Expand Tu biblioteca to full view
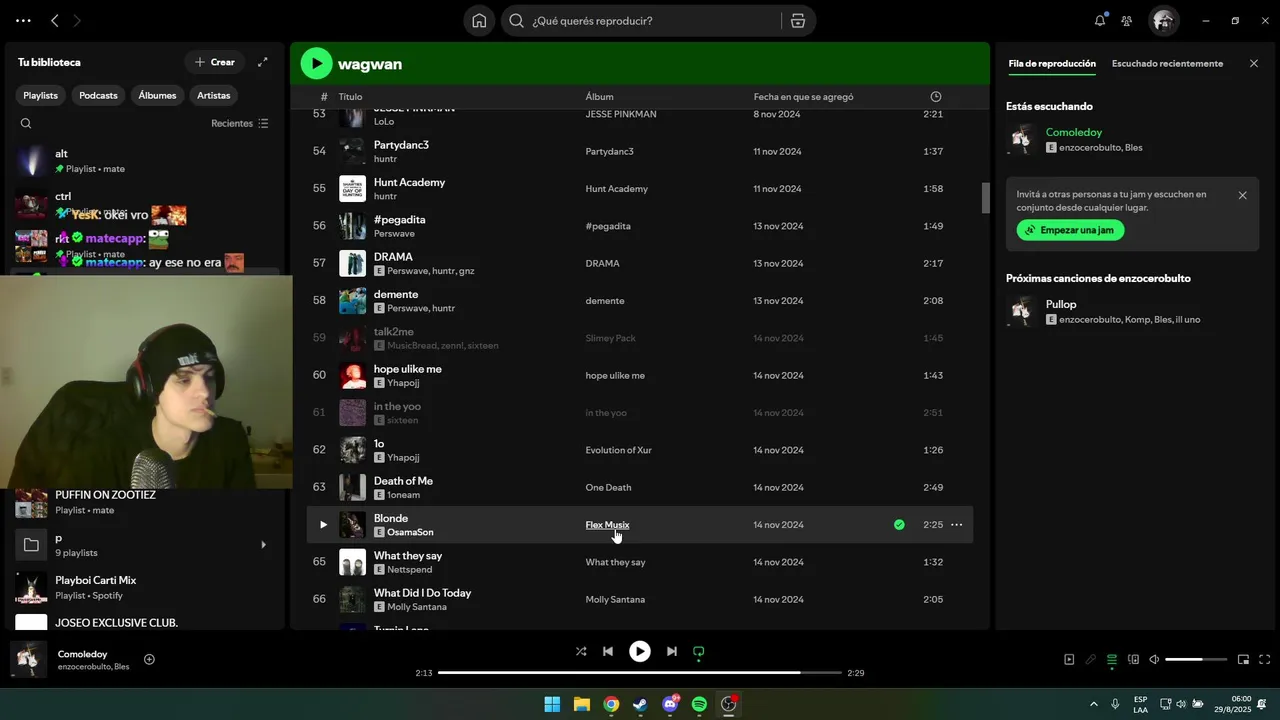The image size is (1280, 720). click(263, 62)
